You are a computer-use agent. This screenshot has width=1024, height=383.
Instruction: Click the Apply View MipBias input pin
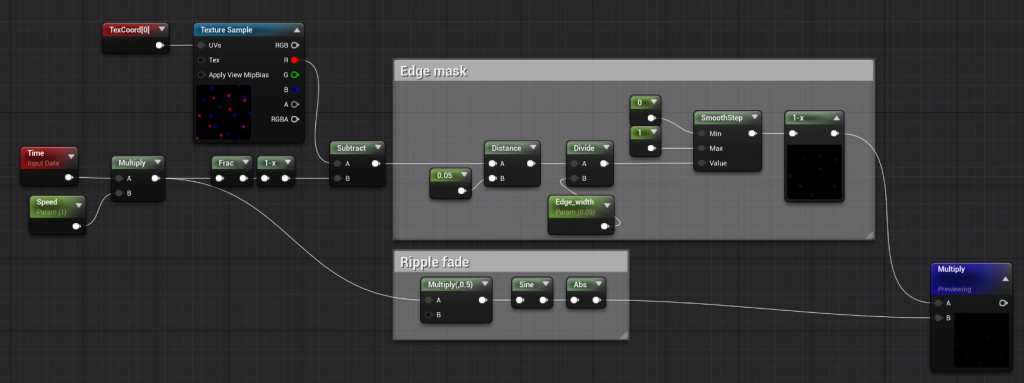201,75
